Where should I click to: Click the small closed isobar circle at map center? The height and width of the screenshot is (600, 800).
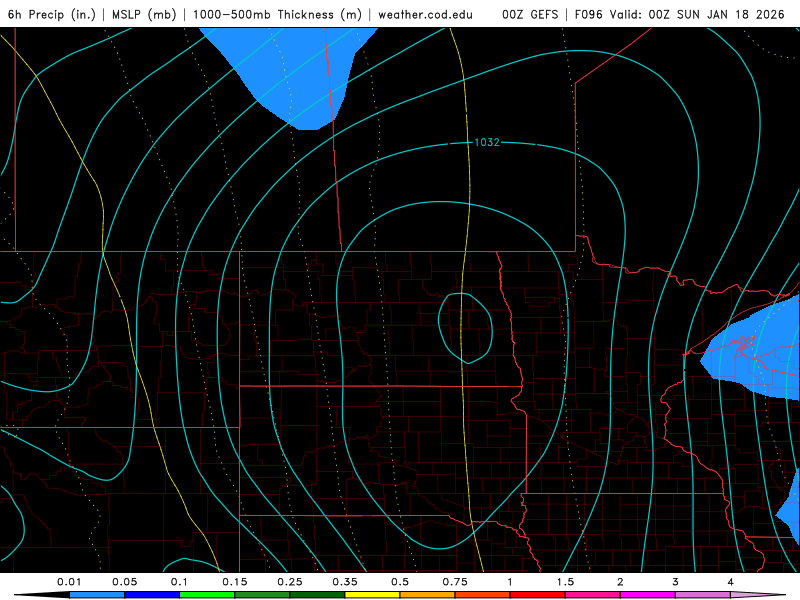(465, 328)
